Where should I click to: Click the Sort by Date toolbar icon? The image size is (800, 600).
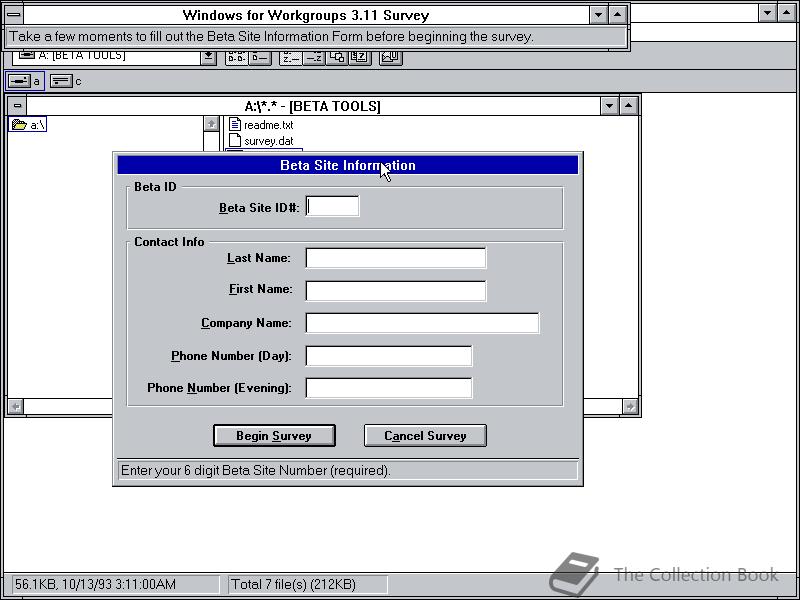(x=360, y=57)
